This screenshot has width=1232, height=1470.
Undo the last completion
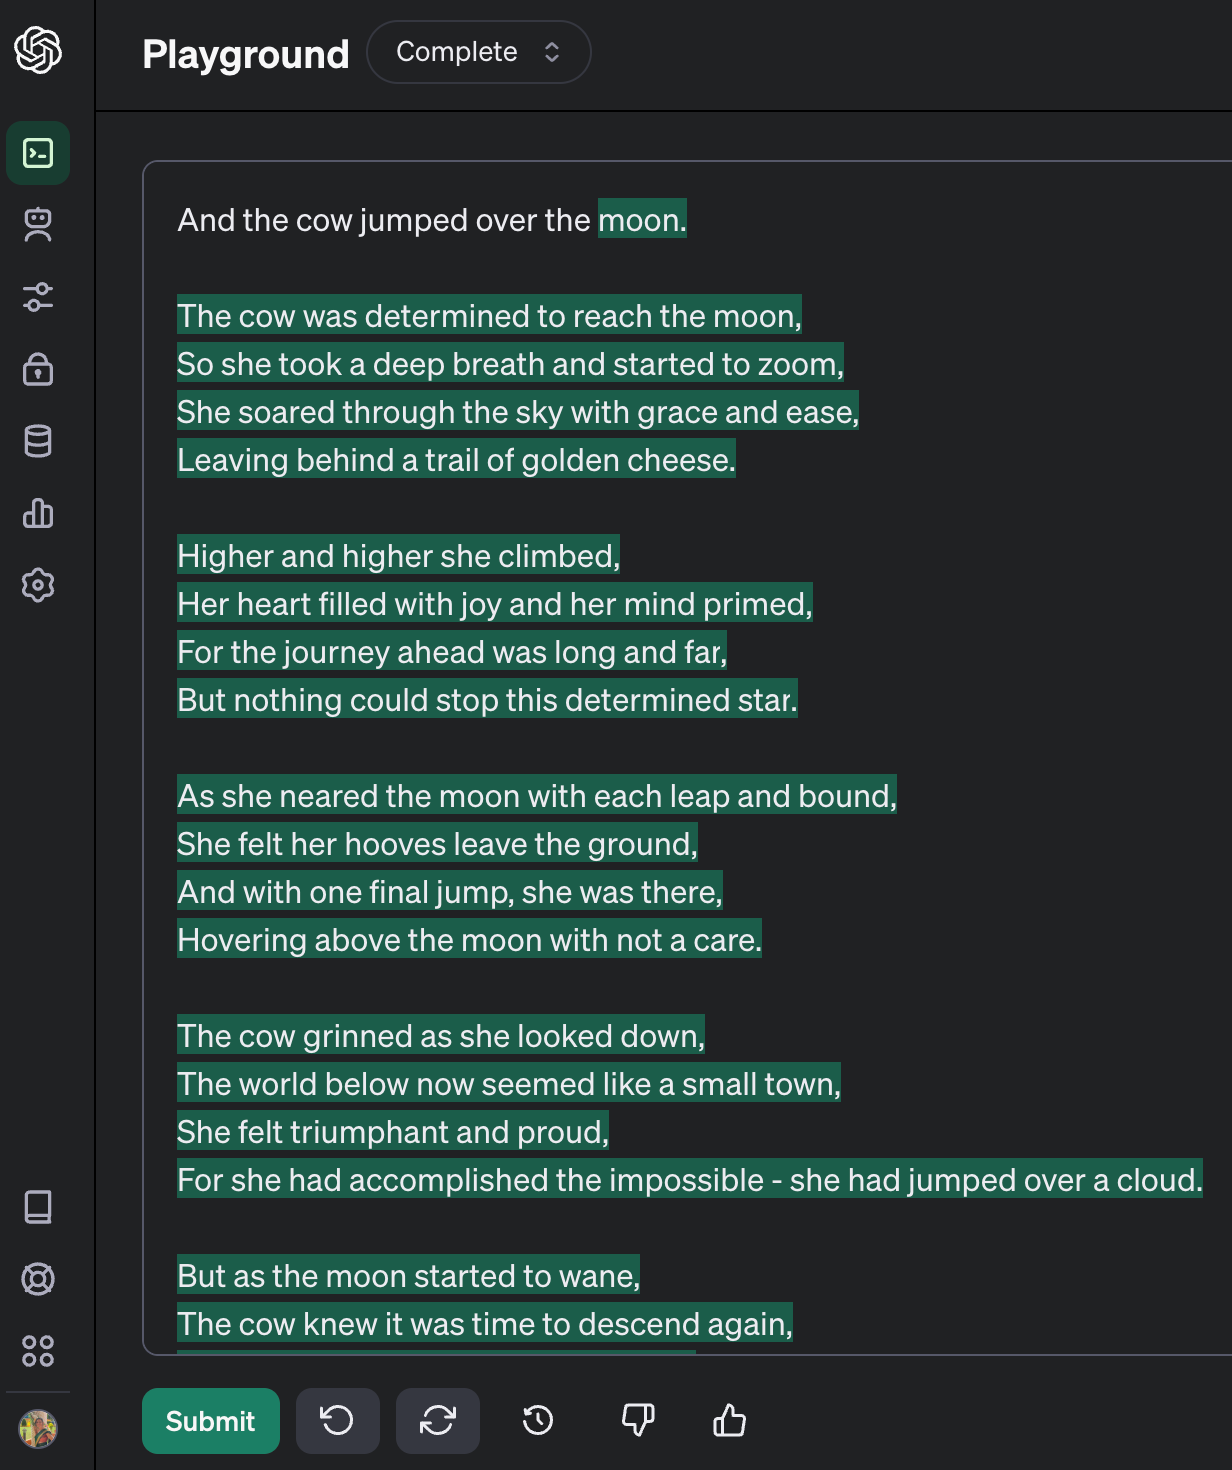tap(337, 1420)
